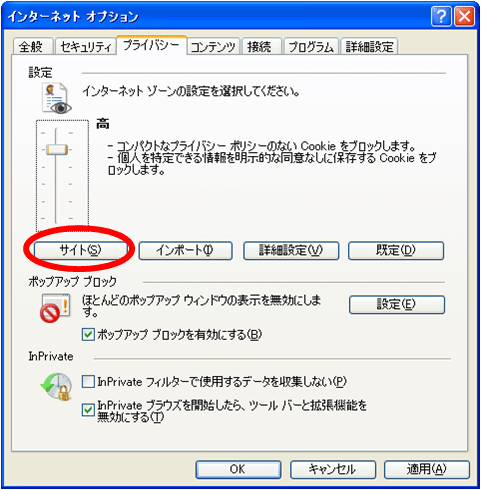Switch to the 全般 tab

coord(33,46)
